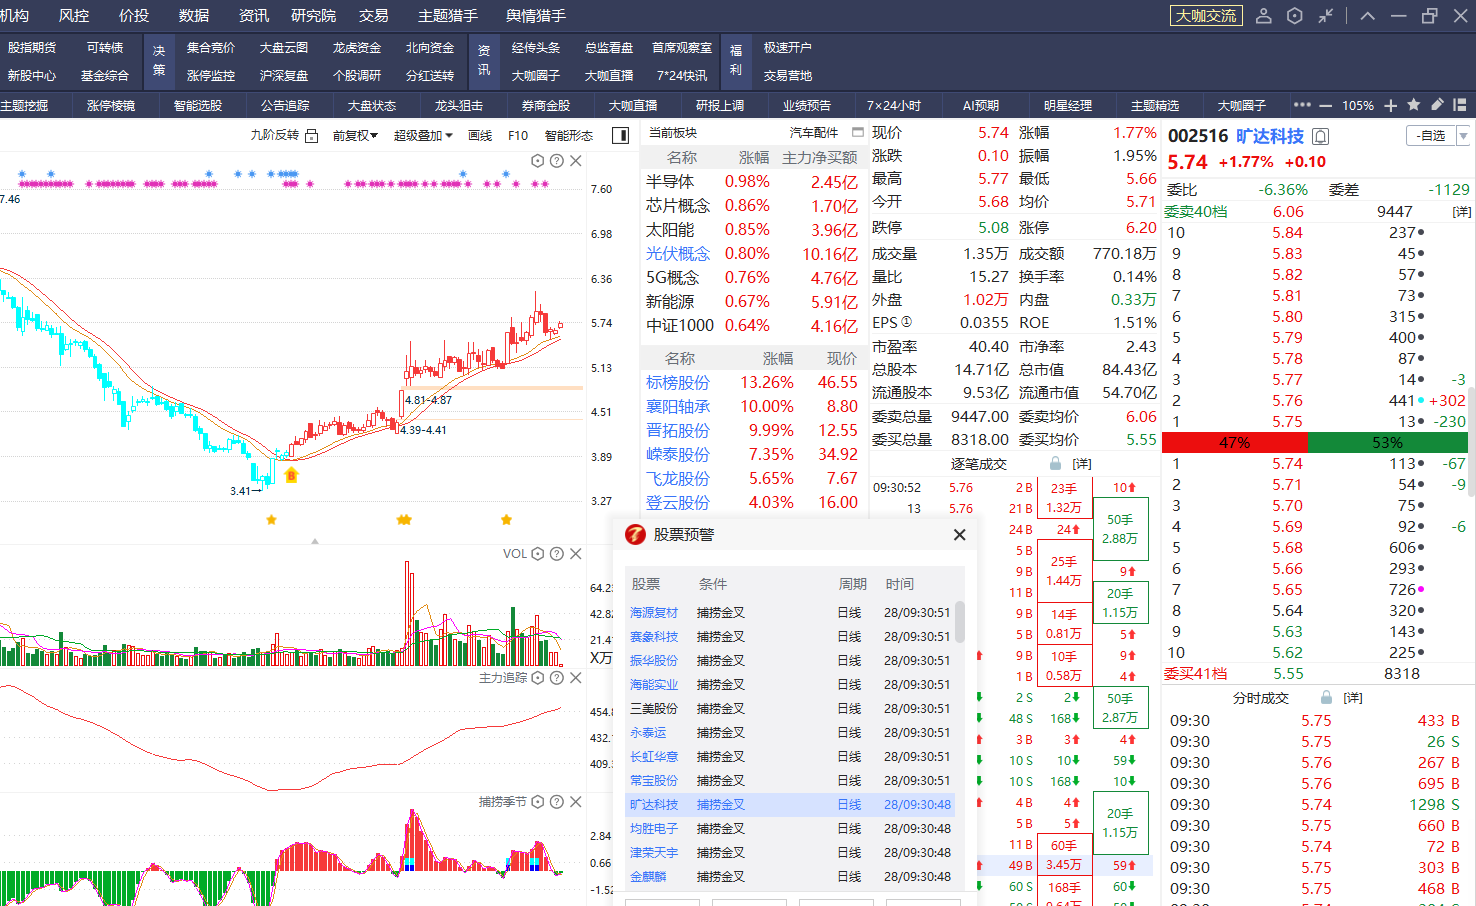Click the scrollbar in 股票预警 list
Viewport: 1476px width, 906px height.
click(x=960, y=622)
